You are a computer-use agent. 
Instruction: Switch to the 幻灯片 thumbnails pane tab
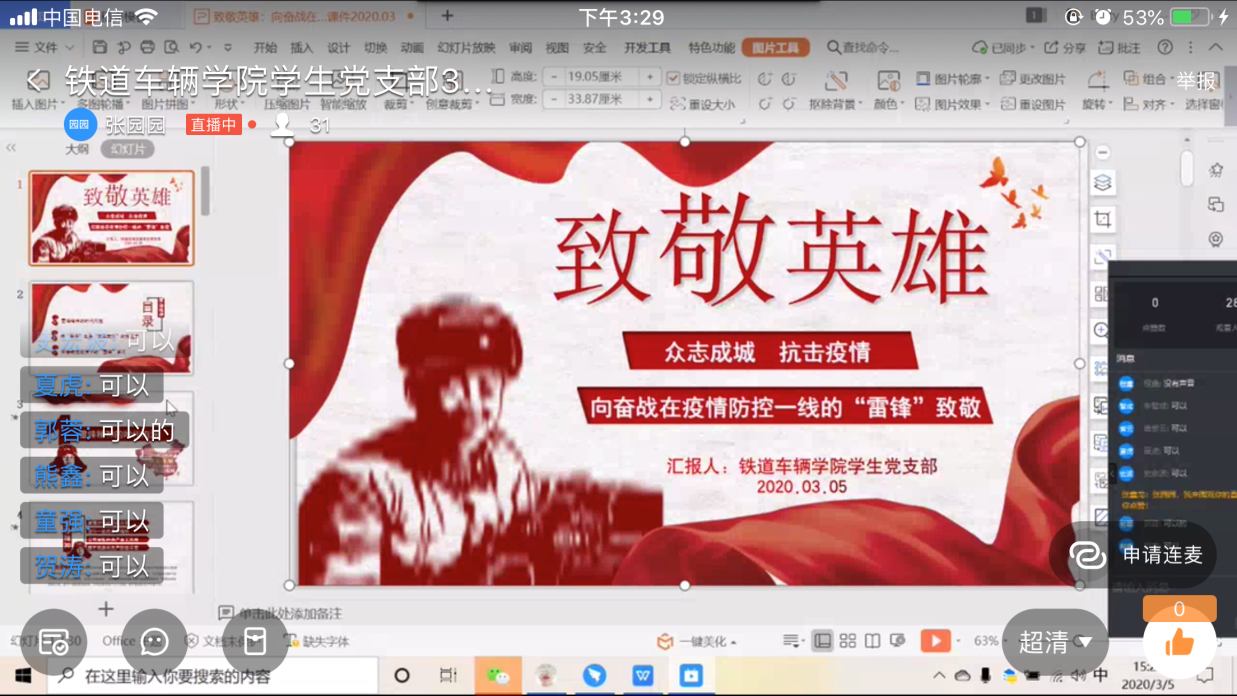click(x=127, y=149)
